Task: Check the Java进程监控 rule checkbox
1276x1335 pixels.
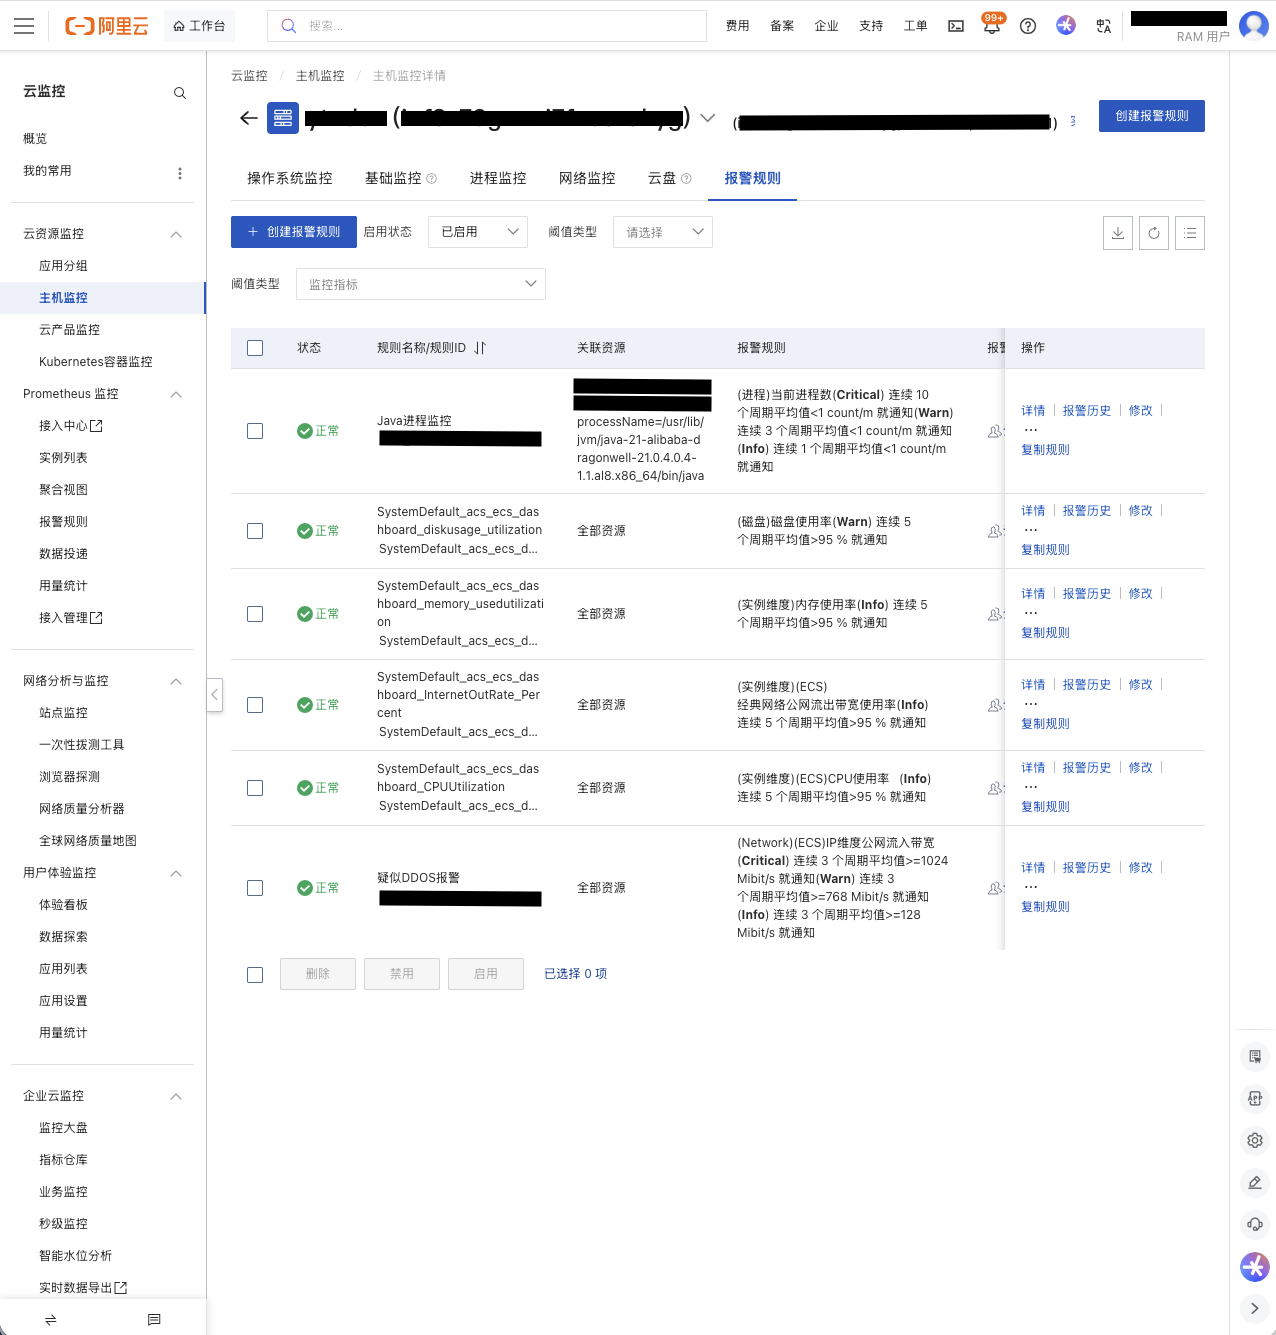Action: [255, 431]
